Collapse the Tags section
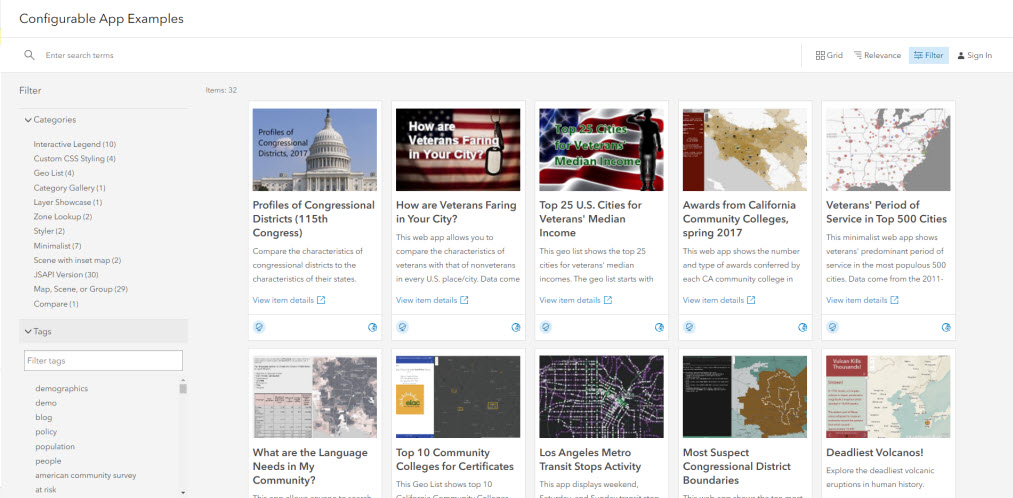The image size is (1013, 498). [103, 331]
